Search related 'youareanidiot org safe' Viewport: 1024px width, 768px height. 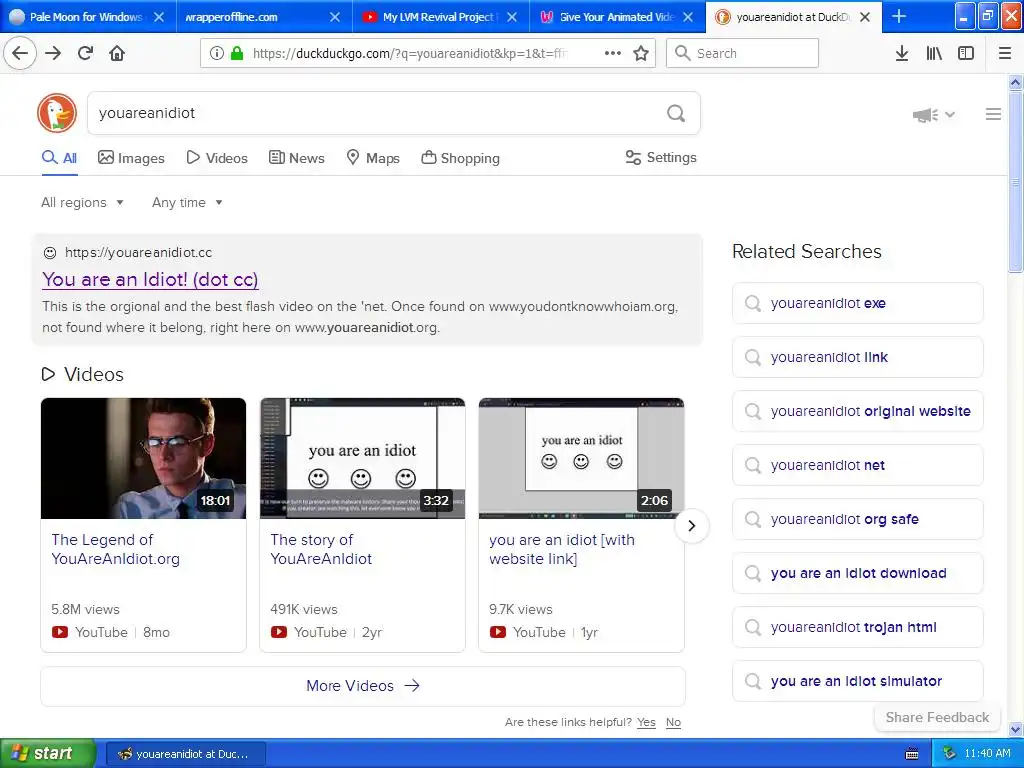(x=857, y=519)
